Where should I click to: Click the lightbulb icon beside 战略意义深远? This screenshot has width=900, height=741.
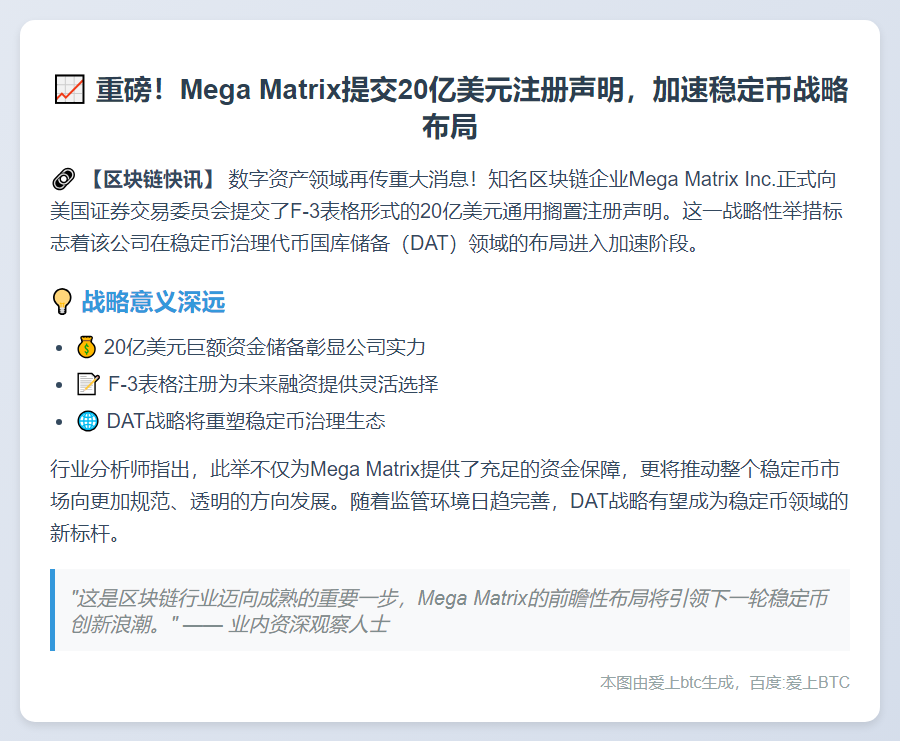pos(62,301)
